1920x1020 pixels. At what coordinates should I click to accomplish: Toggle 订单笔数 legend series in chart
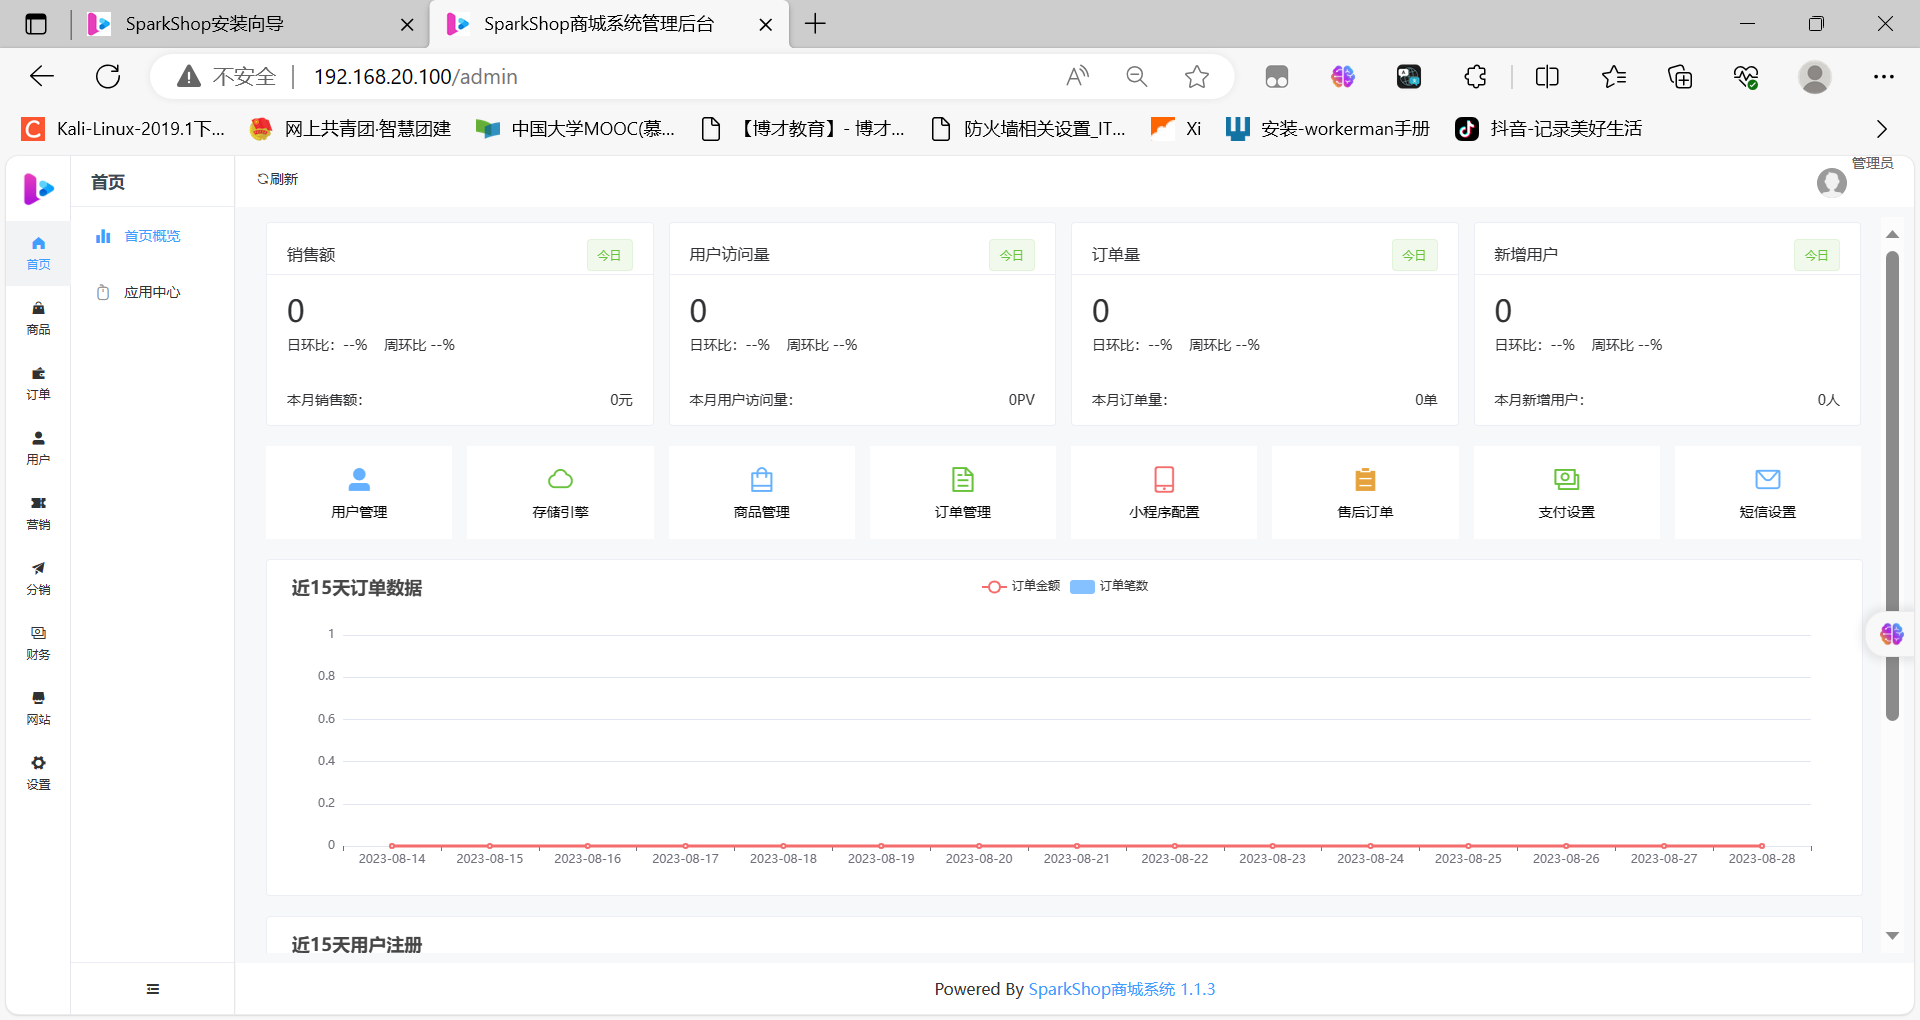[1110, 586]
